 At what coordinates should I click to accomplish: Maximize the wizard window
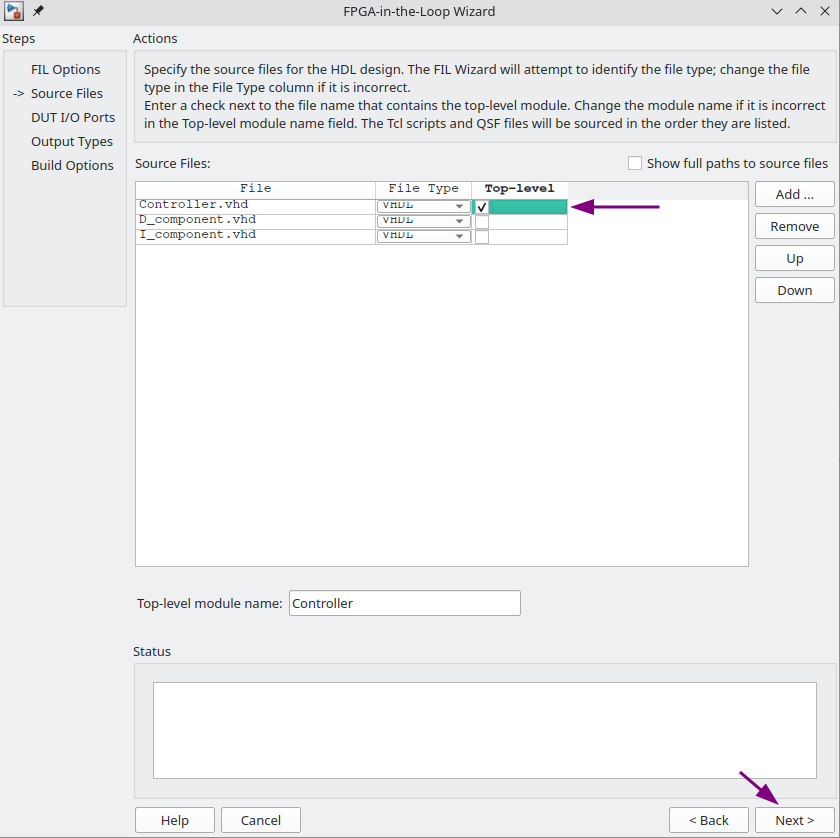tap(801, 11)
